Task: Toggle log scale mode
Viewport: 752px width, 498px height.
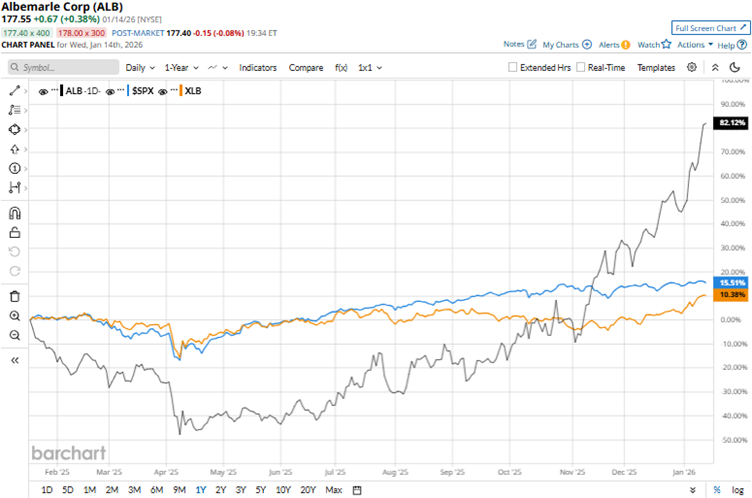Action: 738,490
